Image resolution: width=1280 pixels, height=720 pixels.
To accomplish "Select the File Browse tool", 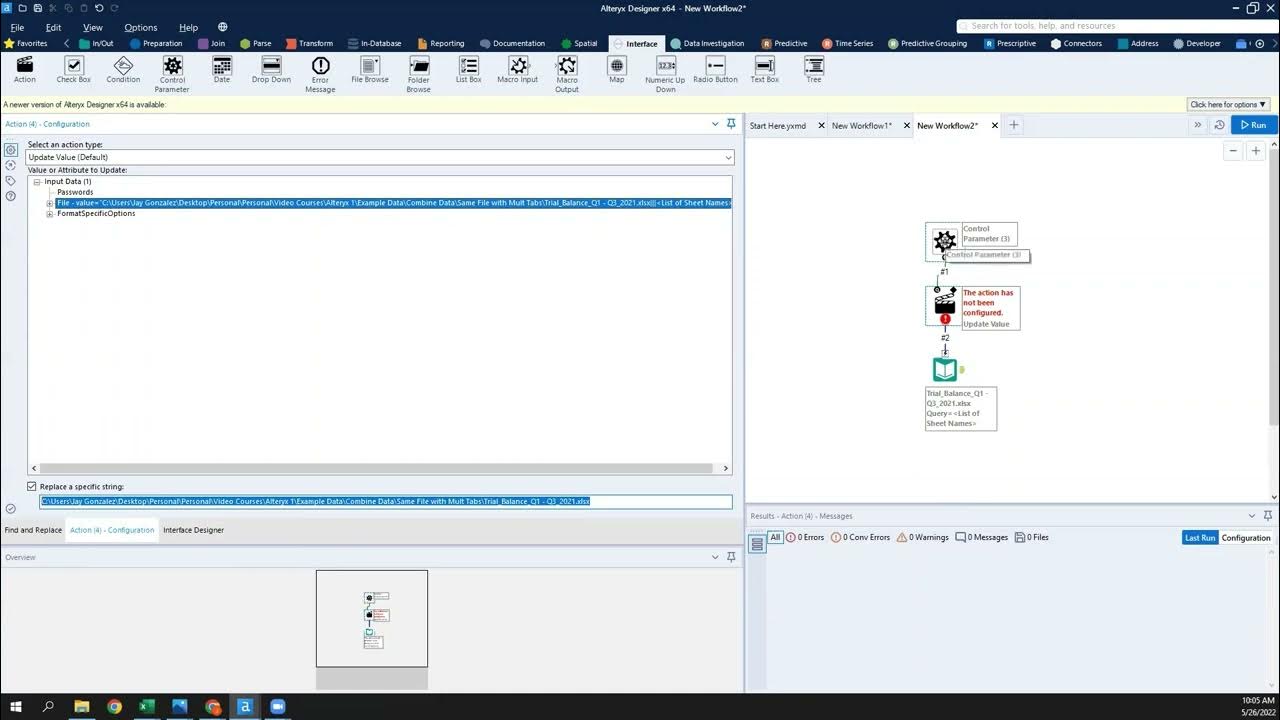I will tap(370, 68).
